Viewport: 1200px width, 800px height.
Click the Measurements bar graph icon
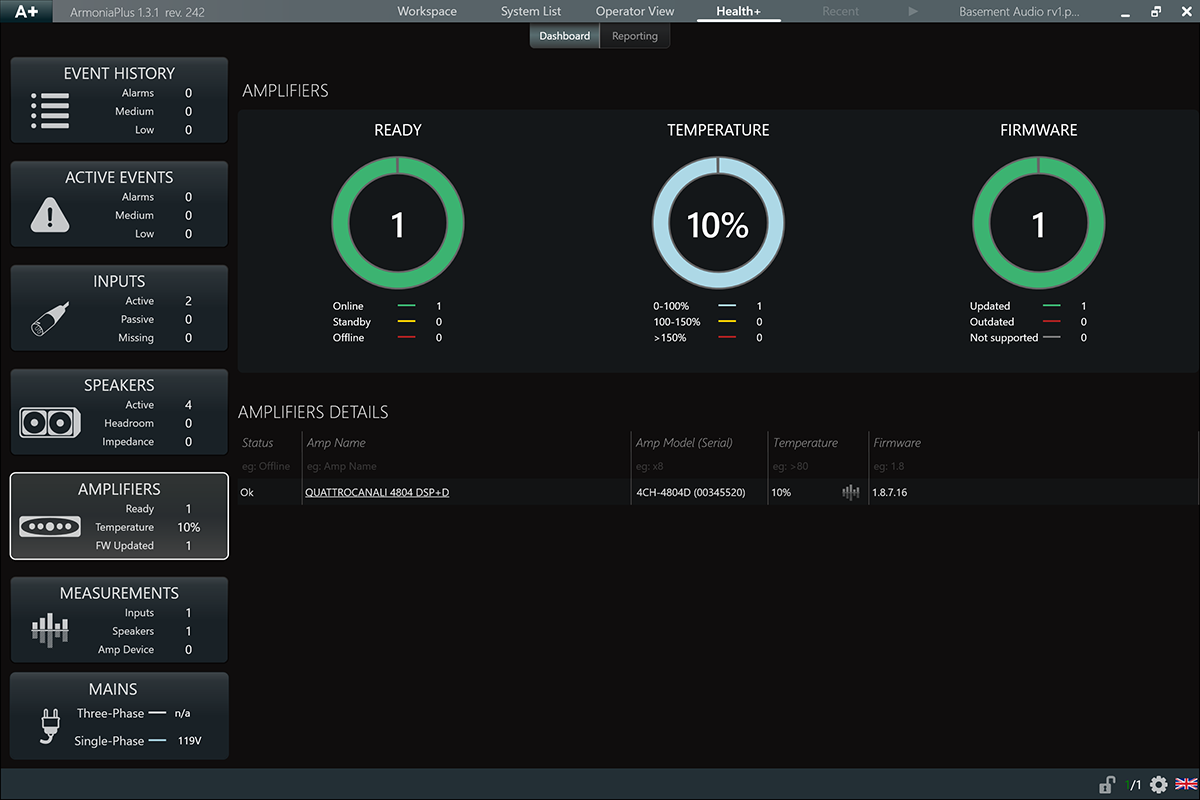tap(50, 630)
